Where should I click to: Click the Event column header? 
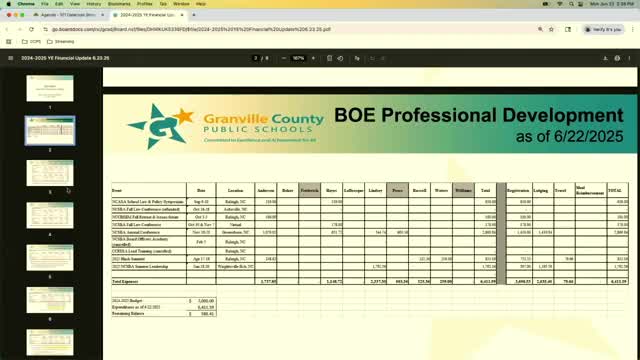(117, 191)
